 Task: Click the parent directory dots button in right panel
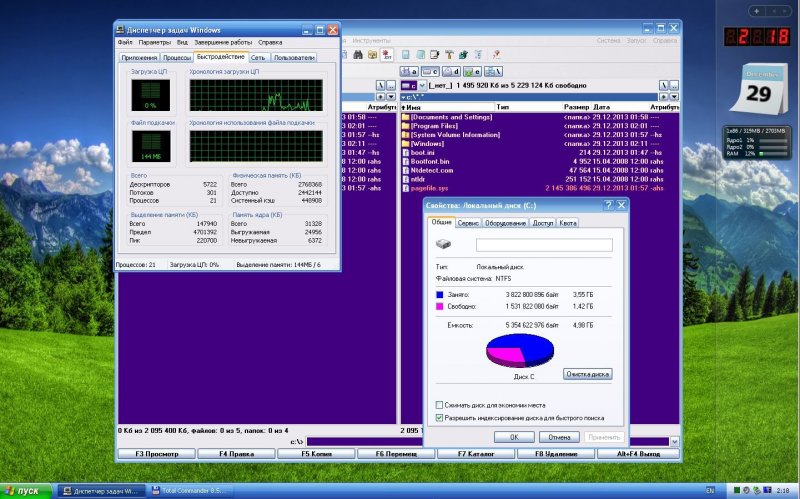(x=674, y=85)
